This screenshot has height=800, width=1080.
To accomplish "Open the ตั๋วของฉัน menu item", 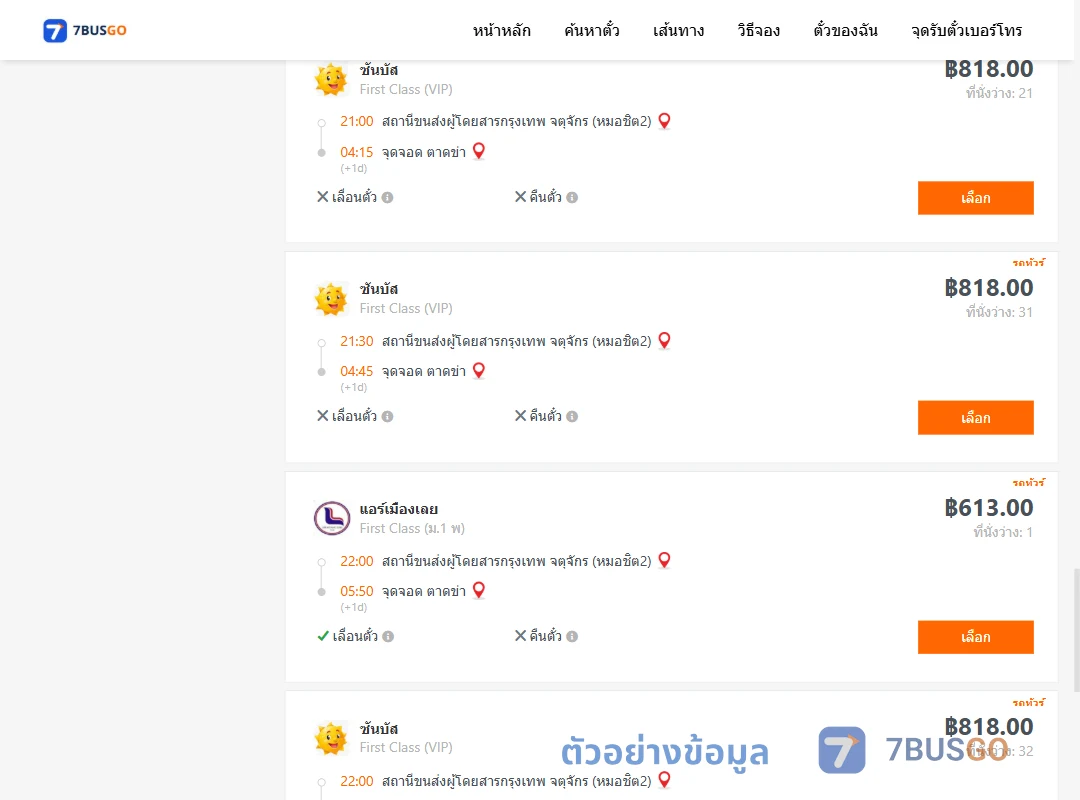I will pyautogui.click(x=845, y=30).
